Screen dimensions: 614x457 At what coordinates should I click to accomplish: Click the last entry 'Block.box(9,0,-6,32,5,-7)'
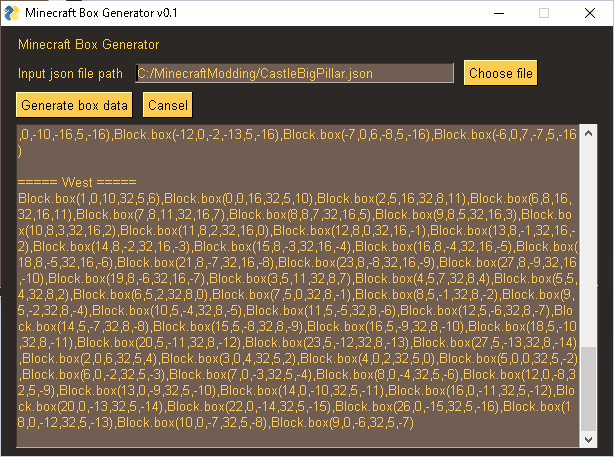pyautogui.click(x=342, y=422)
